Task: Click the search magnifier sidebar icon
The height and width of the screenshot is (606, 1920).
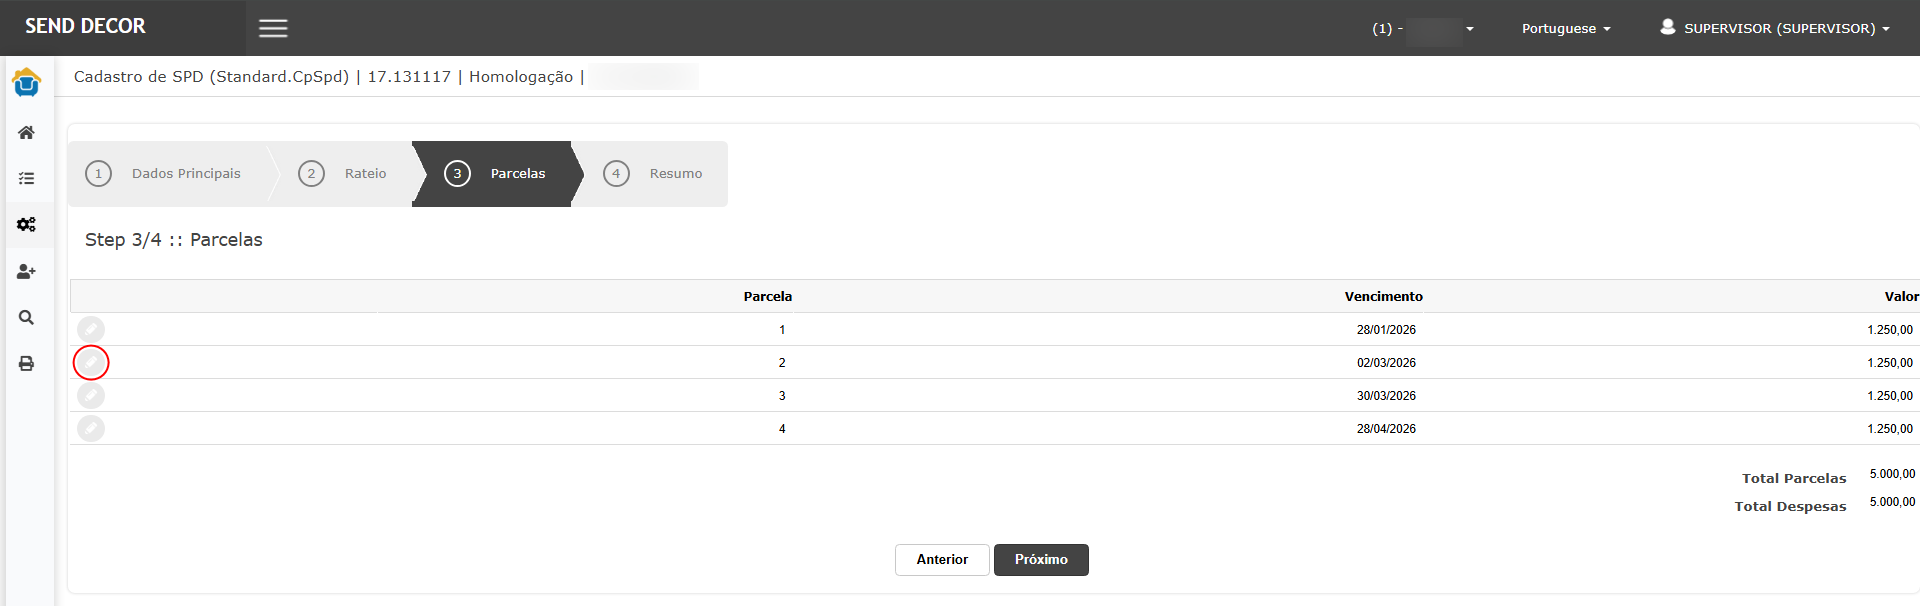Action: coord(27,318)
